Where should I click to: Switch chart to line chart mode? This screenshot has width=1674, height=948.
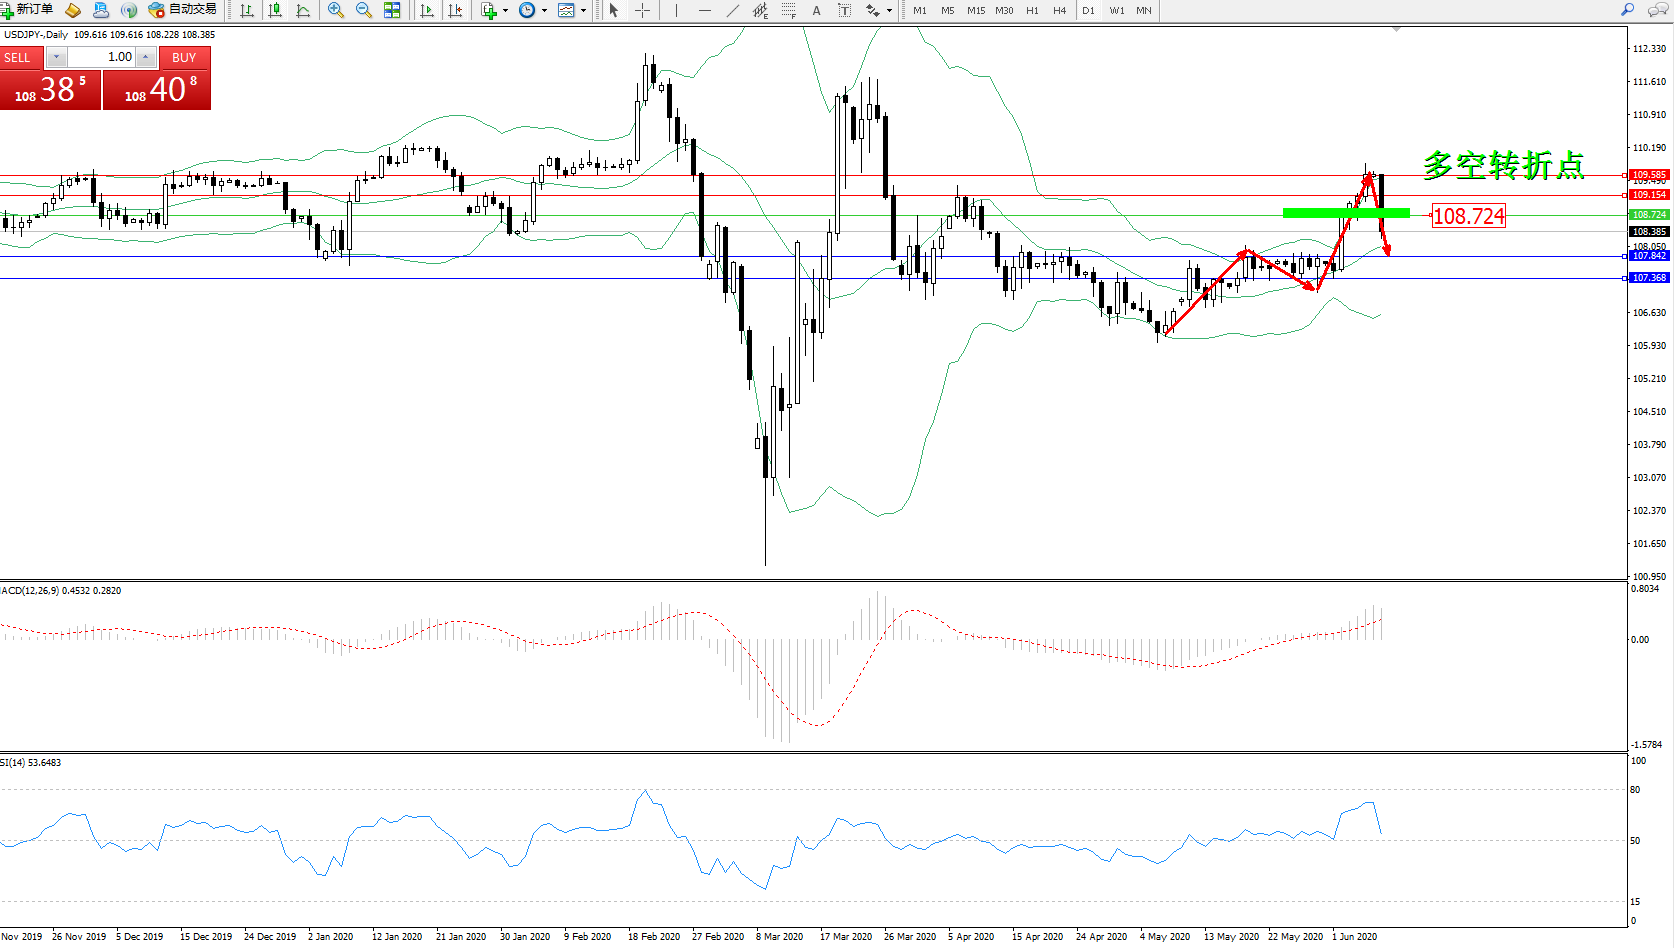pos(303,10)
